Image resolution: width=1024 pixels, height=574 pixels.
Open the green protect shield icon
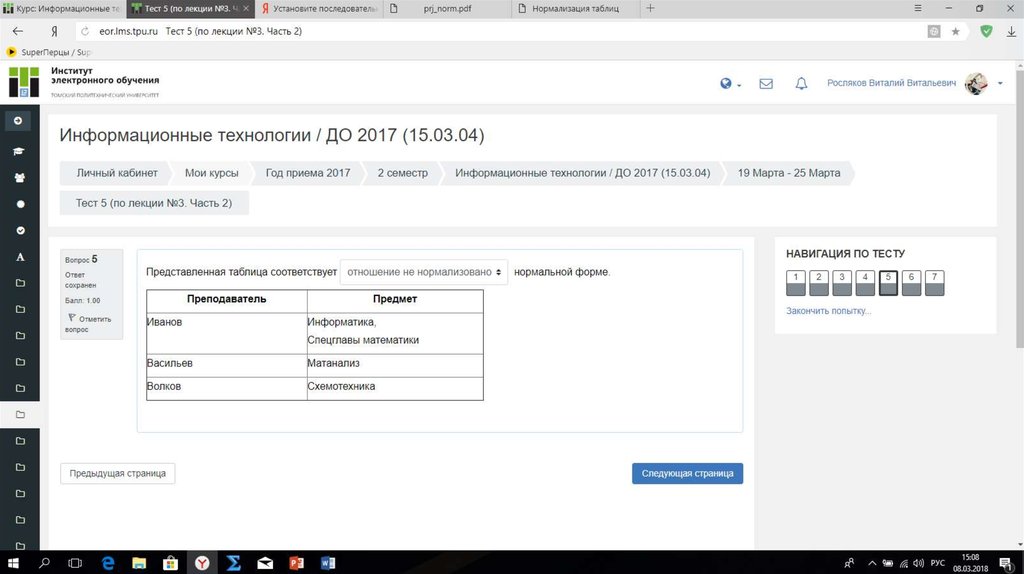986,31
